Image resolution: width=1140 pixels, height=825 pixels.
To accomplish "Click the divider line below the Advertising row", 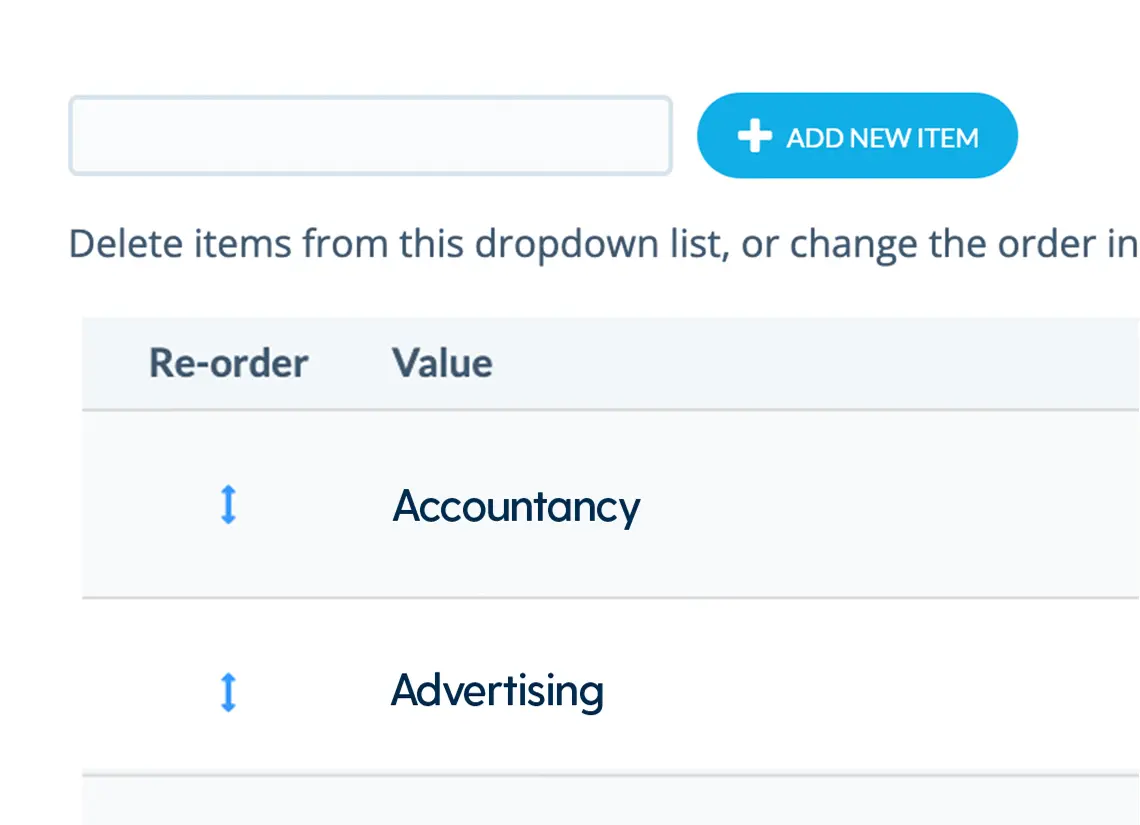I will pyautogui.click(x=610, y=775).
